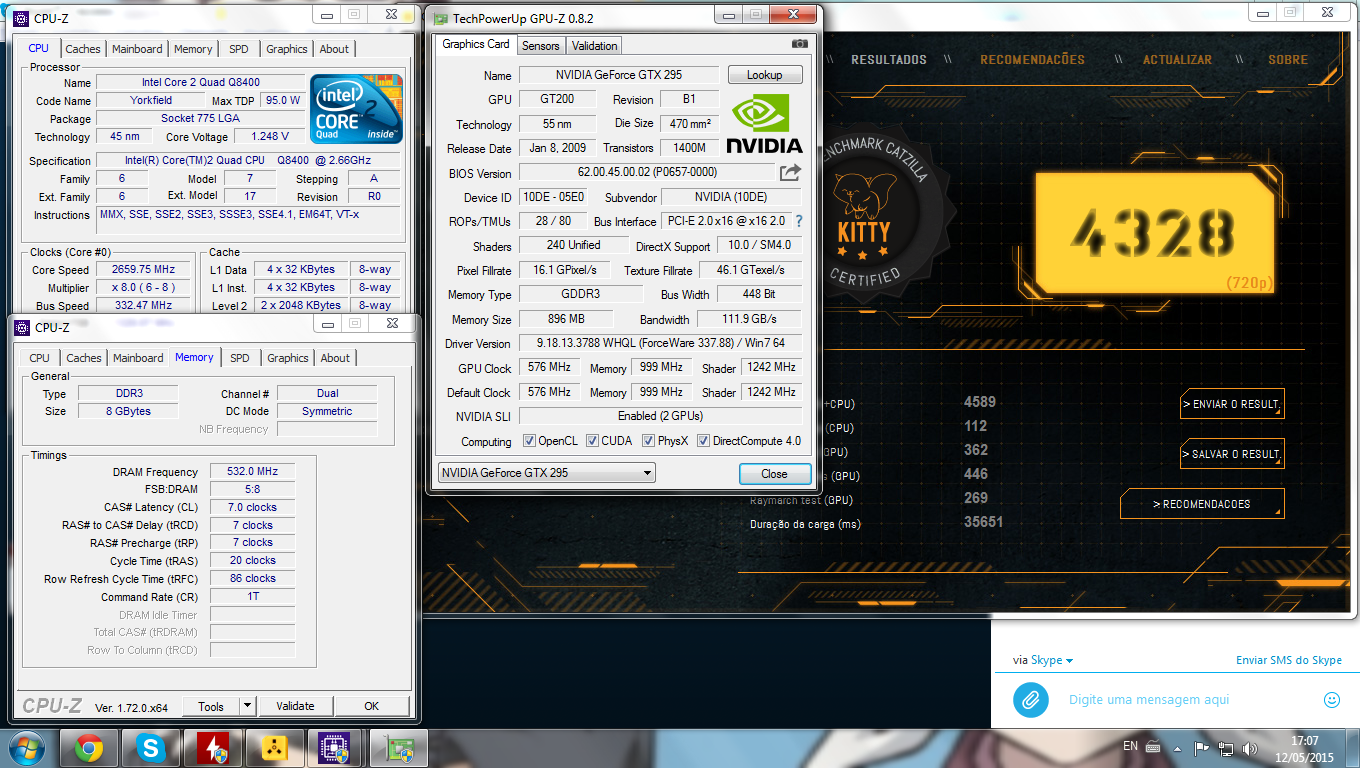1360x768 pixels.
Task: Open the 'via Skype' dropdown
Action: tap(1043, 660)
